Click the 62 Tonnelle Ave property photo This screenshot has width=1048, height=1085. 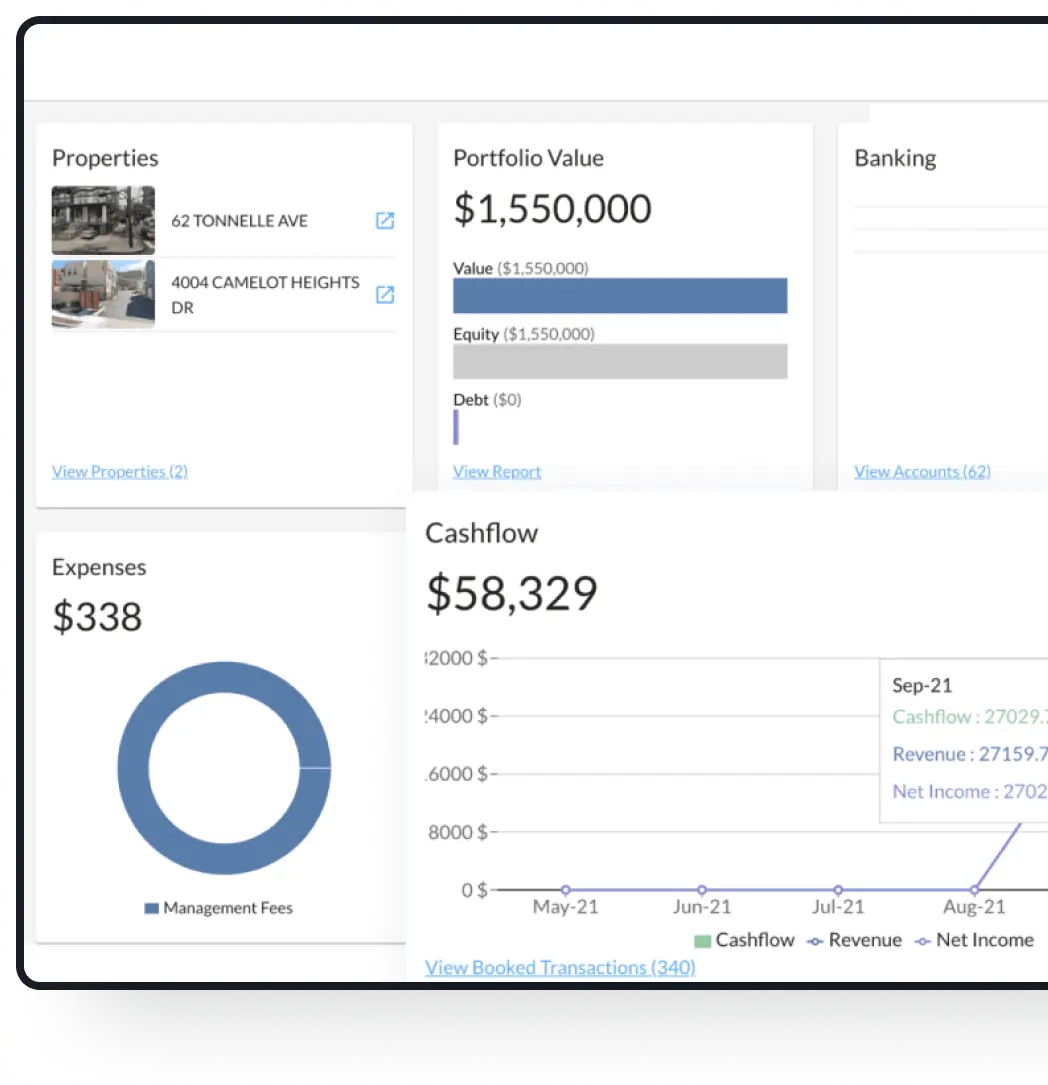pos(103,220)
